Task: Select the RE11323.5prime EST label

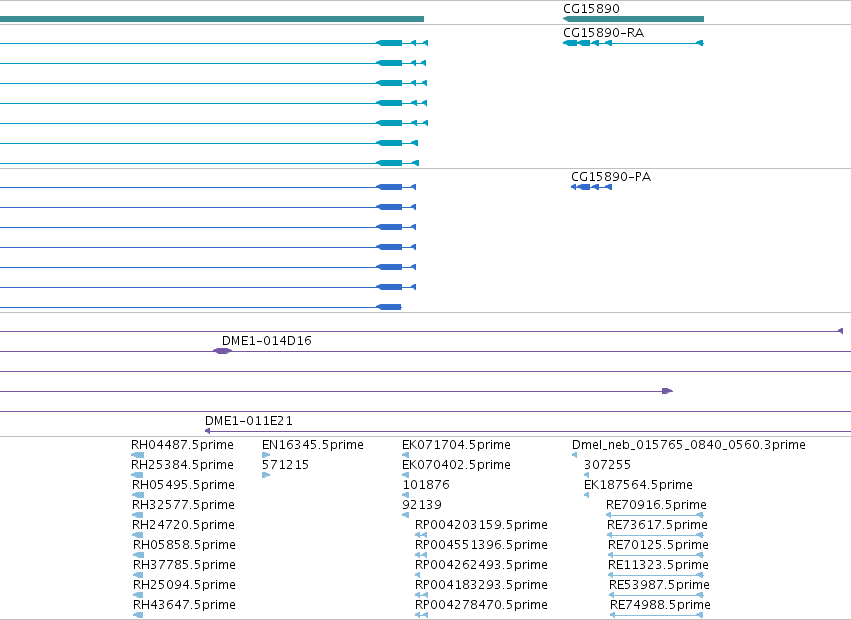Action: pyautogui.click(x=658, y=565)
